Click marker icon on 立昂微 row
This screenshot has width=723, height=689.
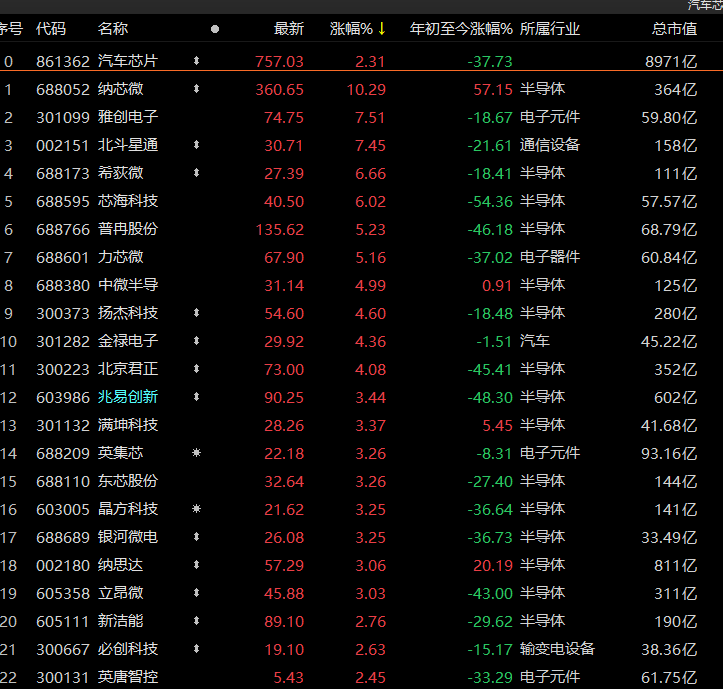coord(196,593)
